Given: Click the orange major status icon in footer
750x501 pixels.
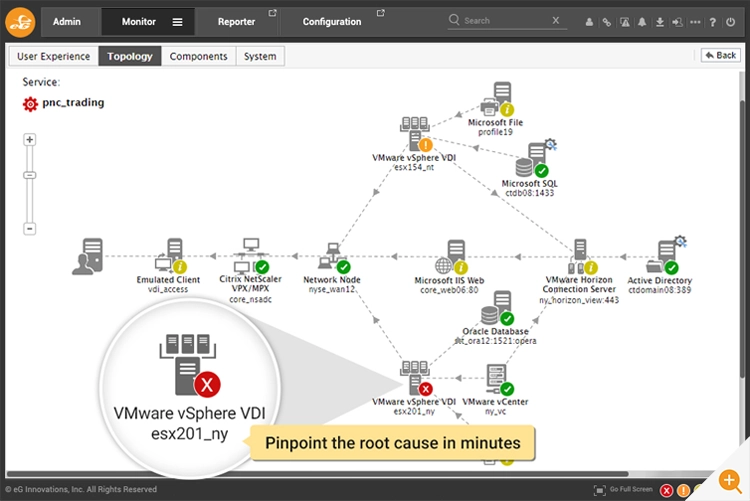Looking at the screenshot, I should click(684, 490).
